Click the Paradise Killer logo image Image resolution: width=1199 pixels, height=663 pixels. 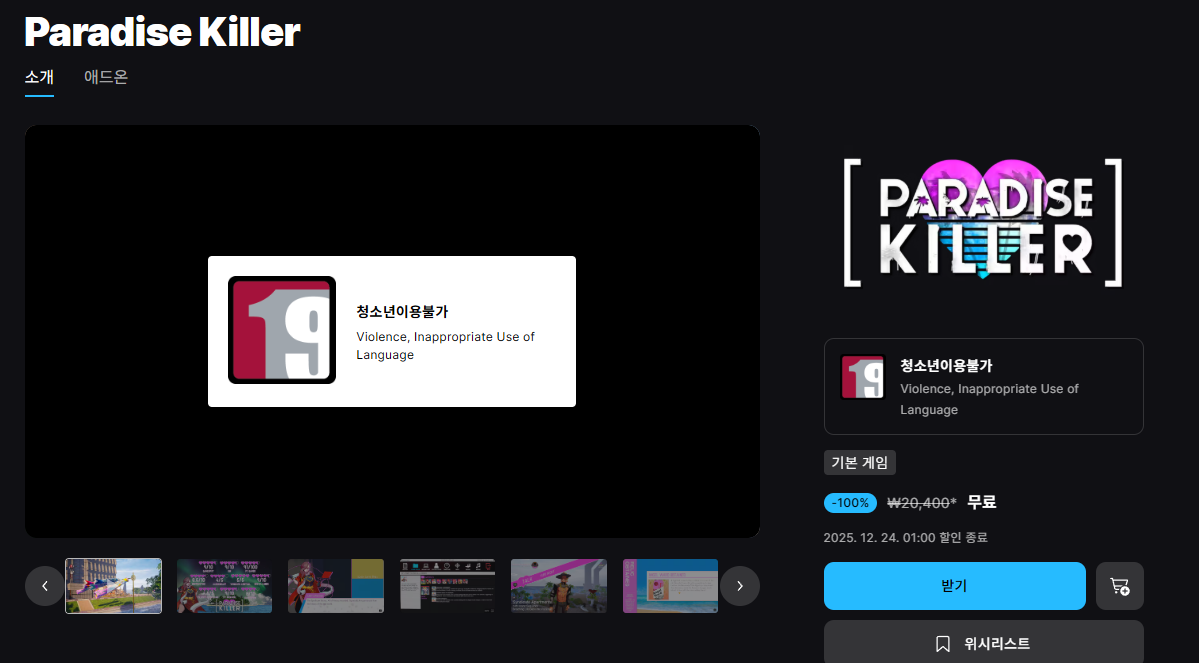tap(983, 223)
